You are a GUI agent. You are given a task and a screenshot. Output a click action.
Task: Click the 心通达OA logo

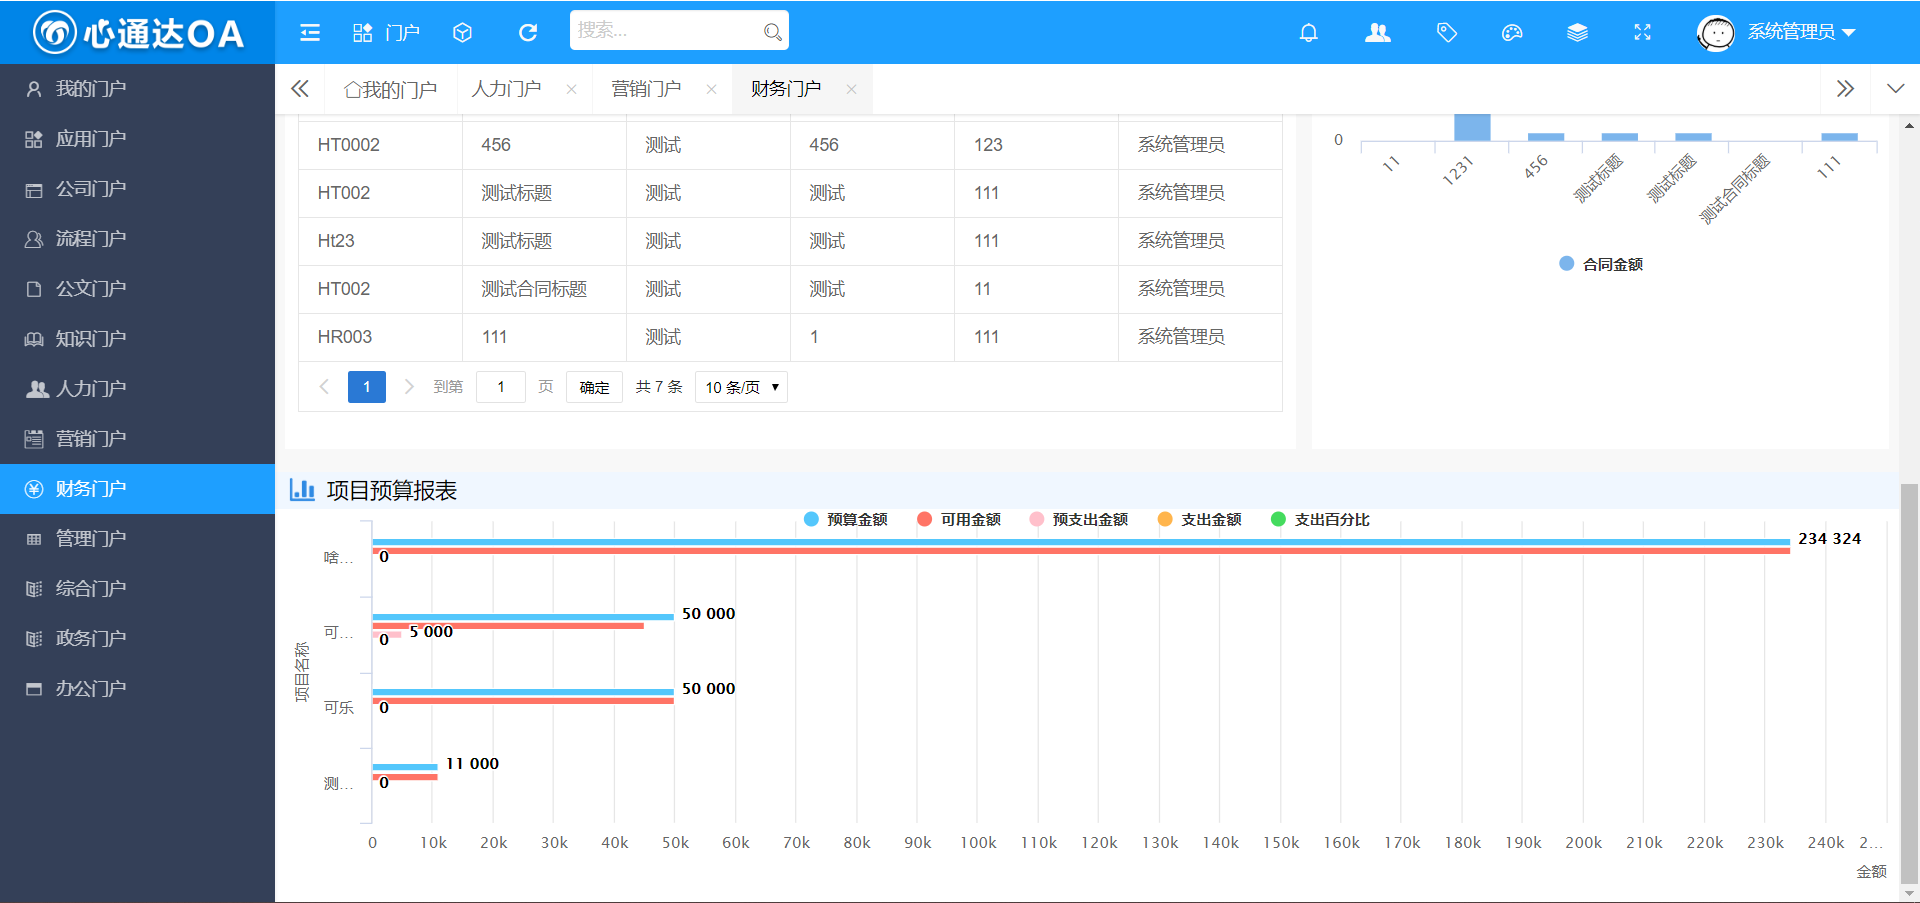138,33
